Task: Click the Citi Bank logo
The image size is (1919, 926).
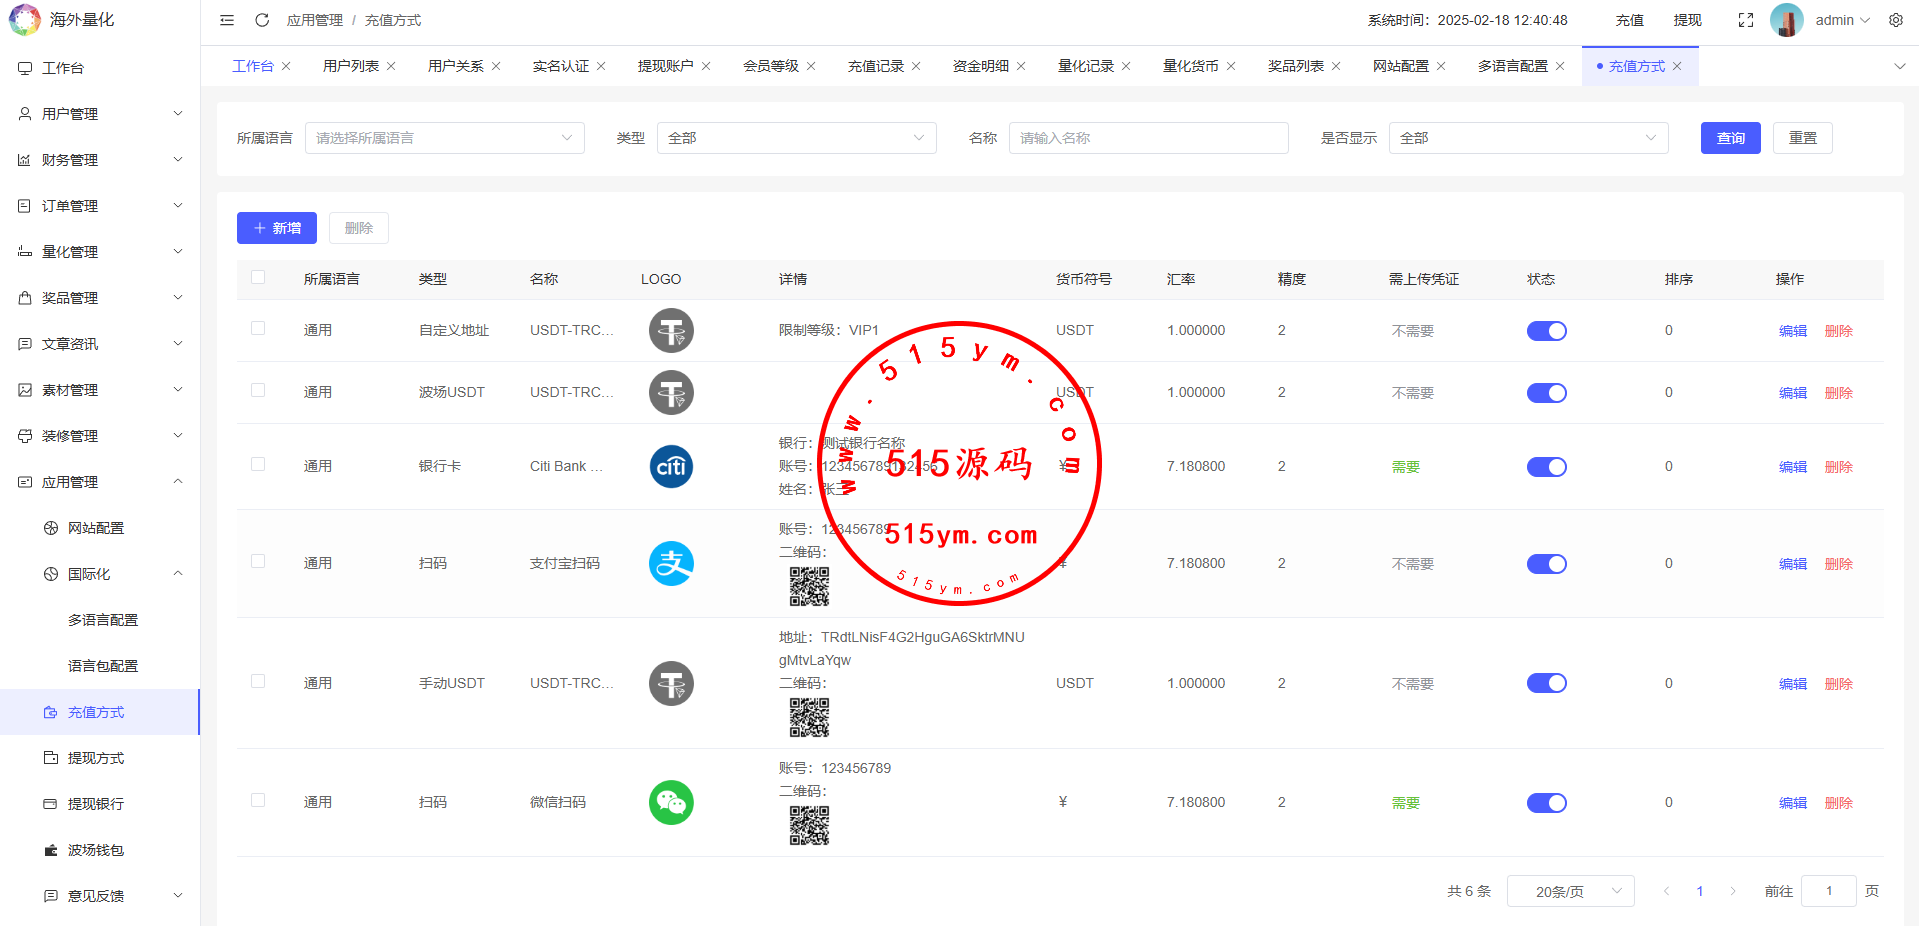Action: (671, 467)
